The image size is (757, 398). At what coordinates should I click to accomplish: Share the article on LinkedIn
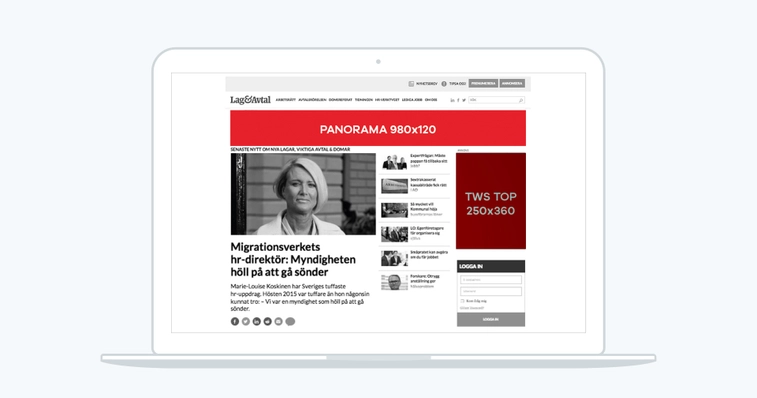point(256,321)
